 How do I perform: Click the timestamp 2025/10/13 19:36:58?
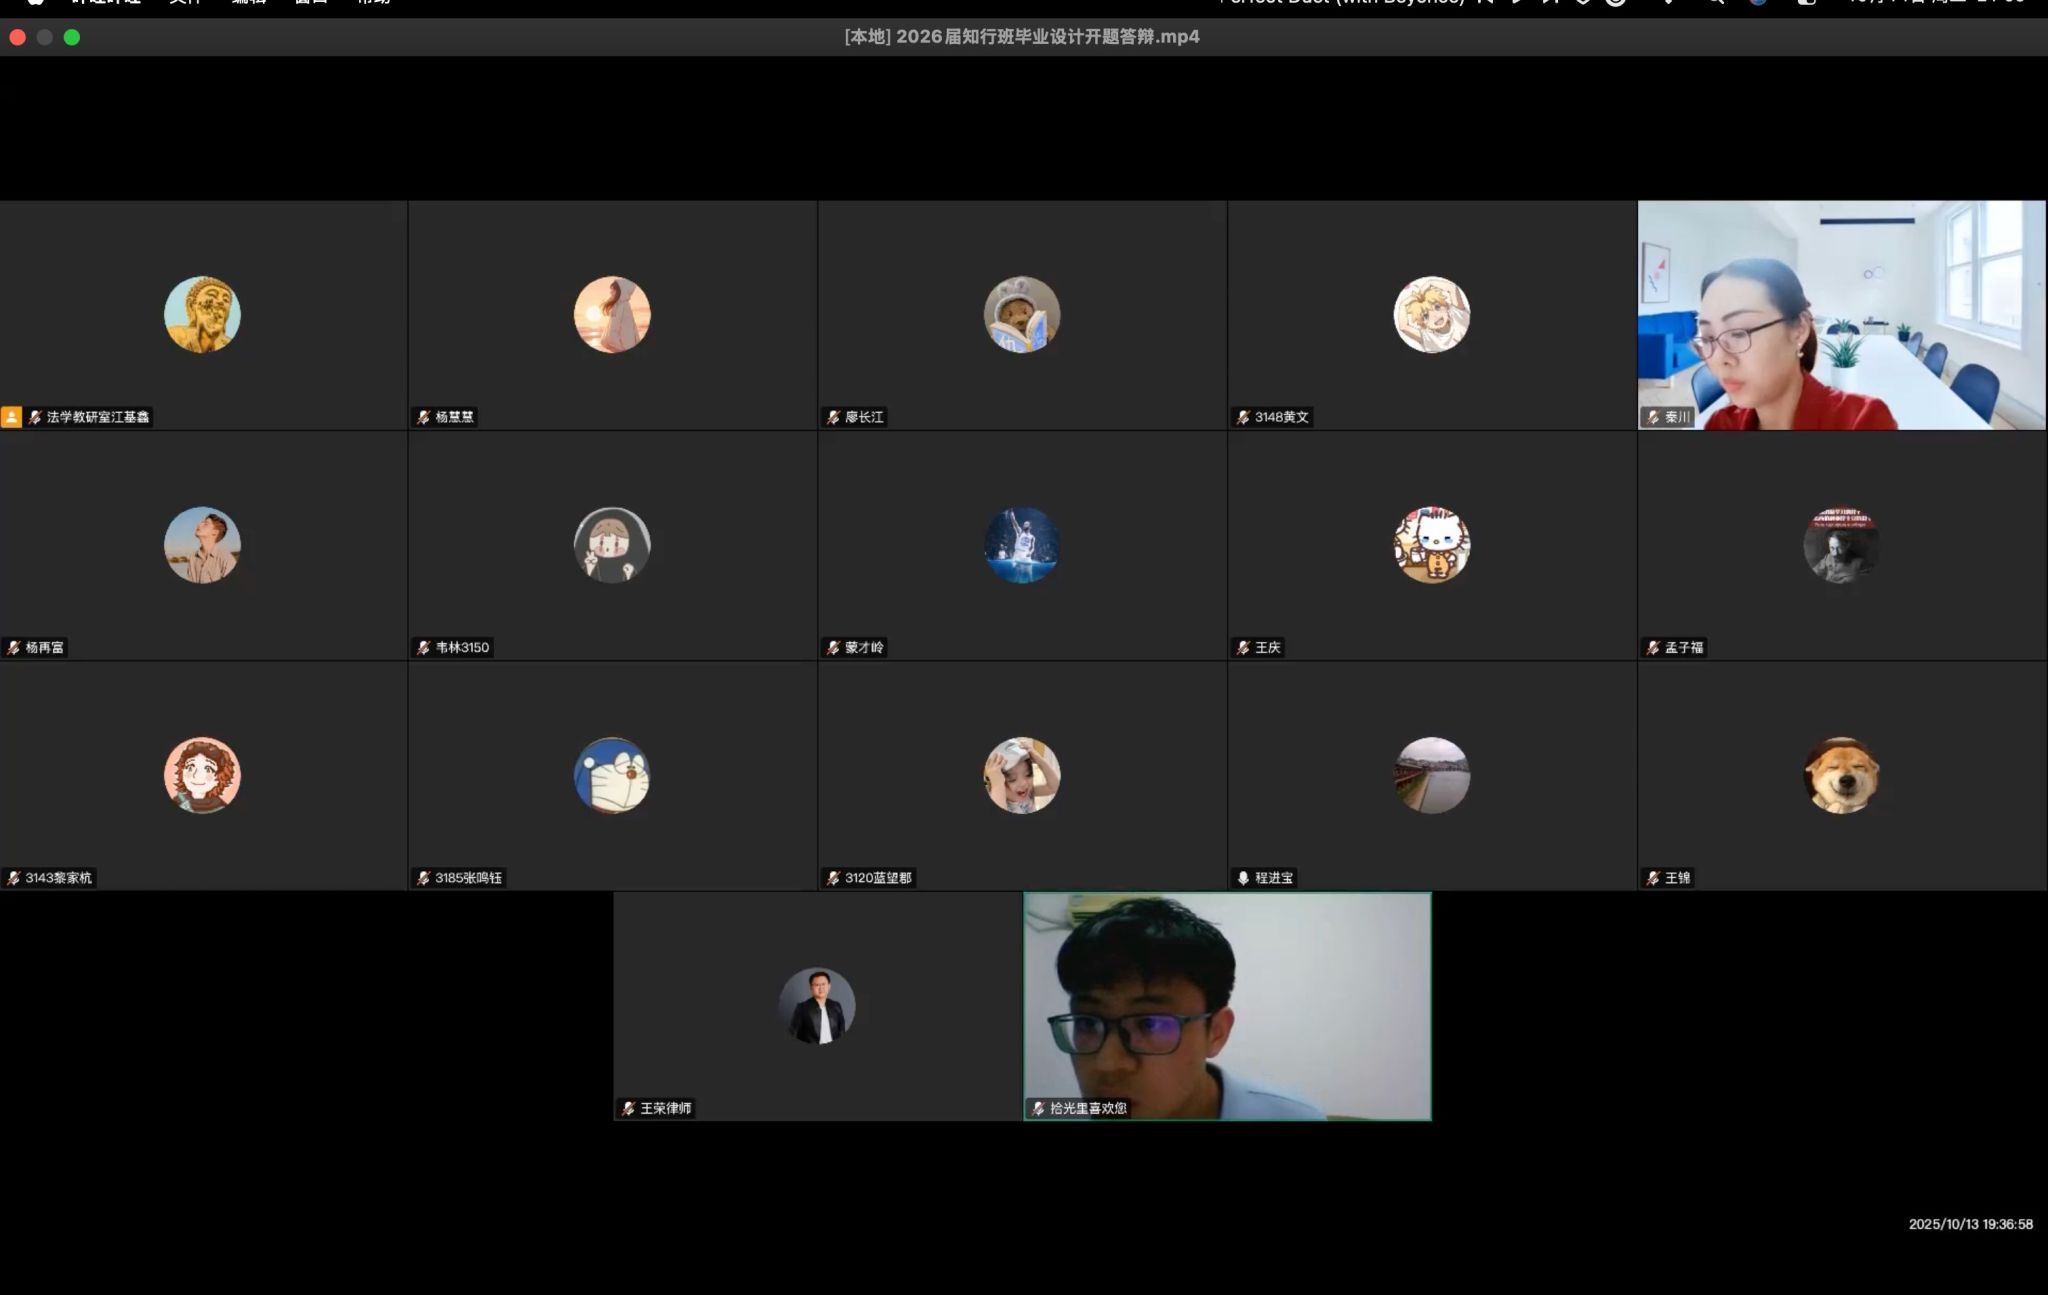click(x=1970, y=1224)
